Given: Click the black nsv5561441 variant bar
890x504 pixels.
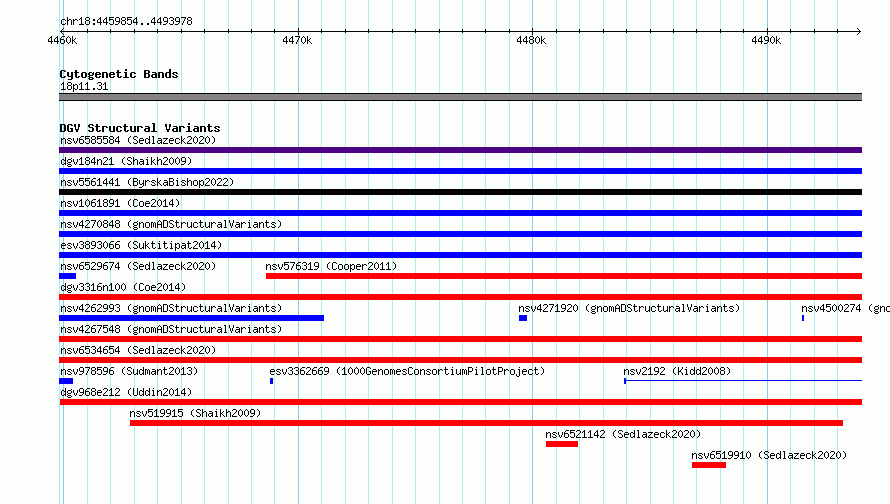Looking at the screenshot, I should [x=460, y=192].
